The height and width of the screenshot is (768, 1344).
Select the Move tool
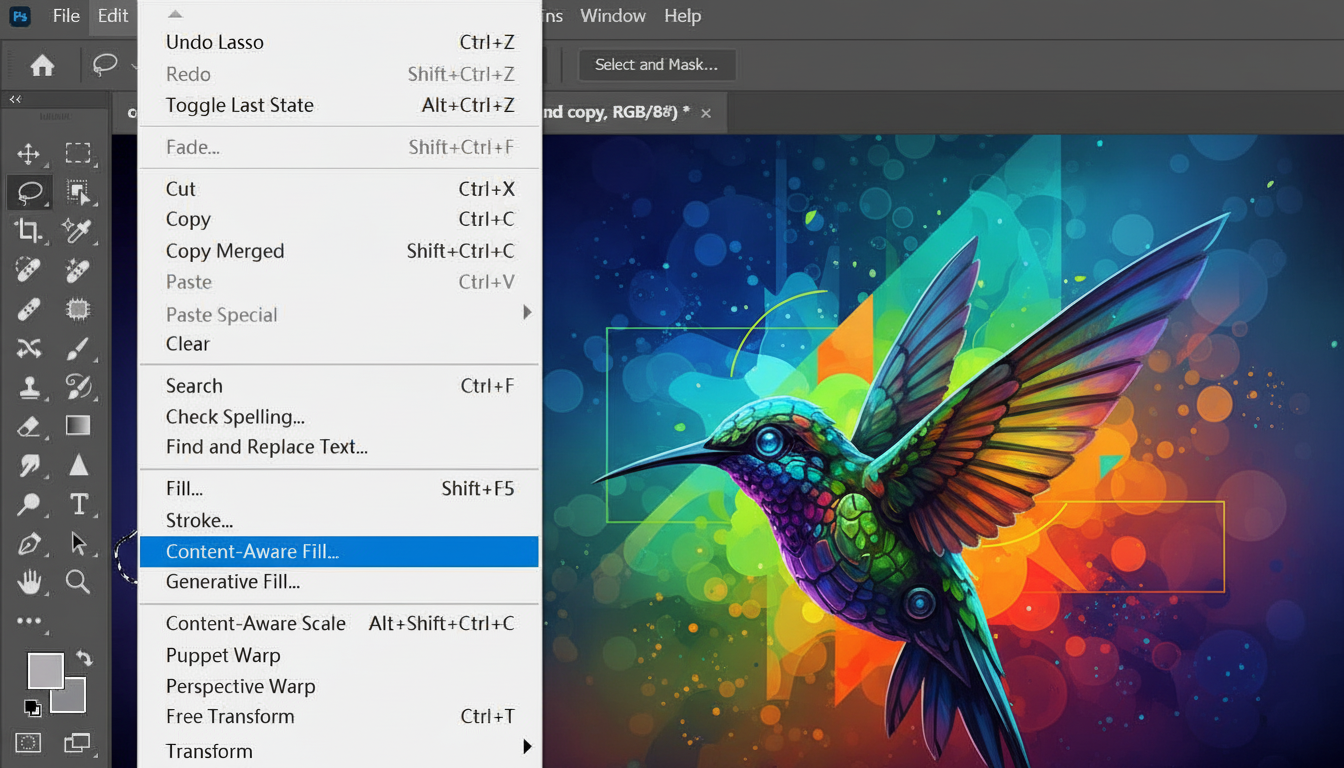click(28, 153)
